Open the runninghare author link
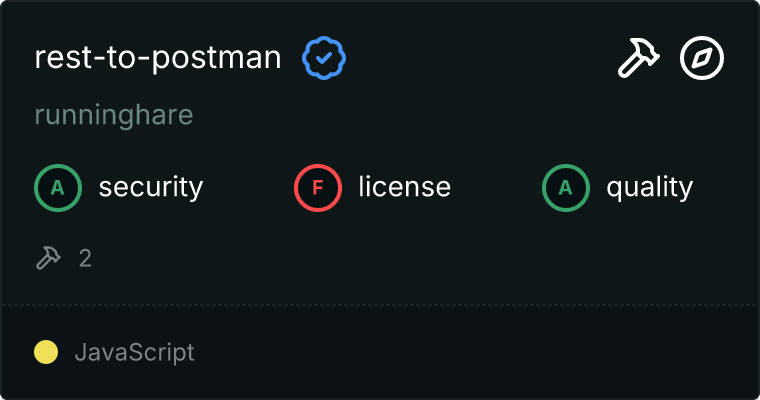 (x=114, y=115)
